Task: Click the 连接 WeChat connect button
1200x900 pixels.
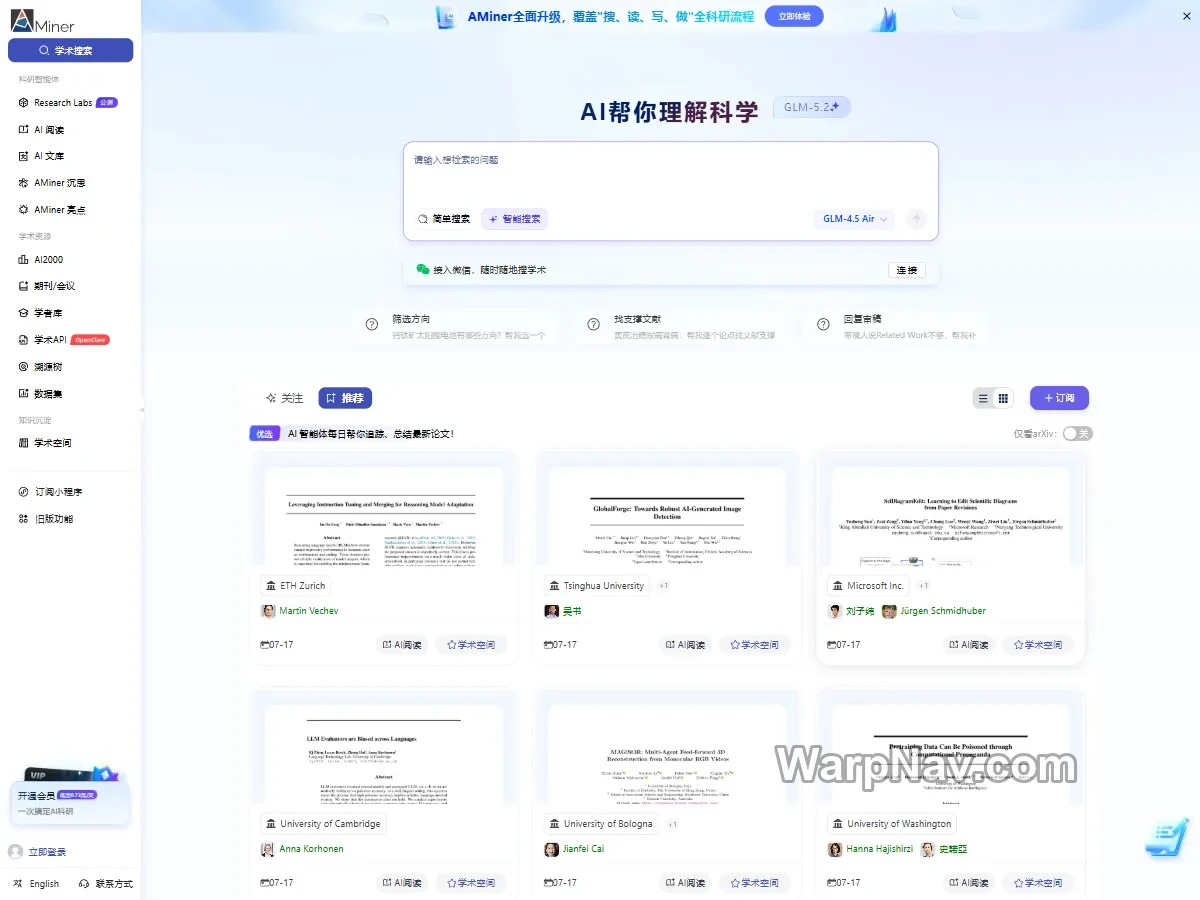Action: pos(907,270)
